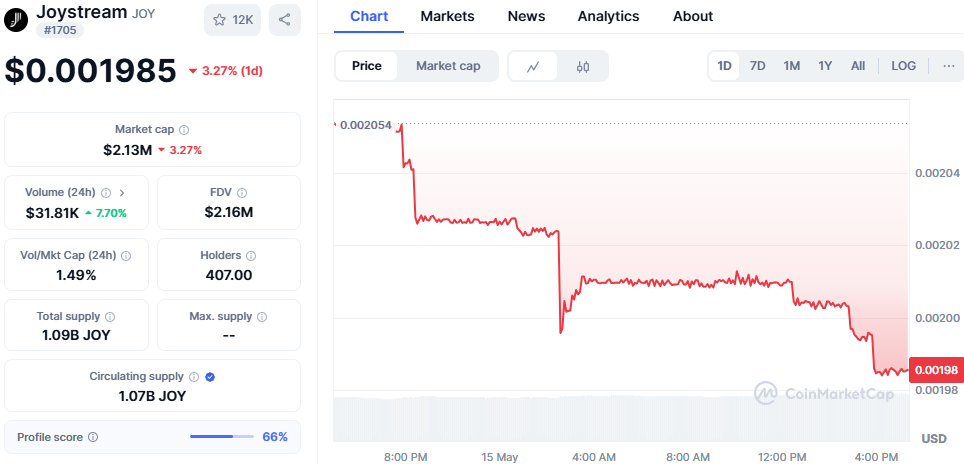
Task: Open the Analytics tab
Action: coord(608,16)
